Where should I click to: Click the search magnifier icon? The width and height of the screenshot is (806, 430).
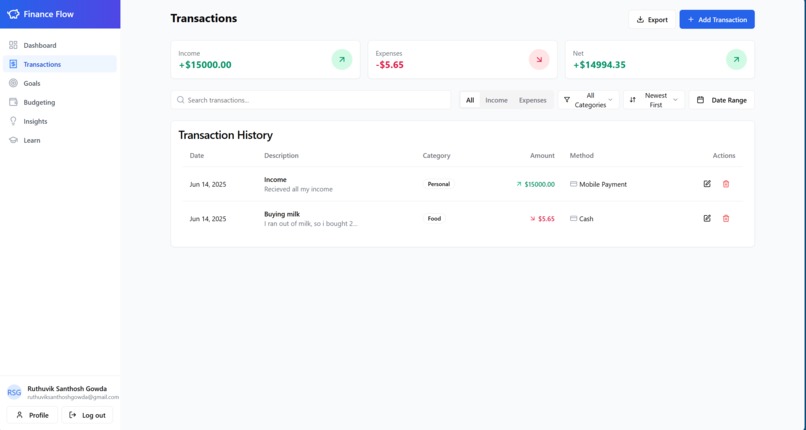180,100
